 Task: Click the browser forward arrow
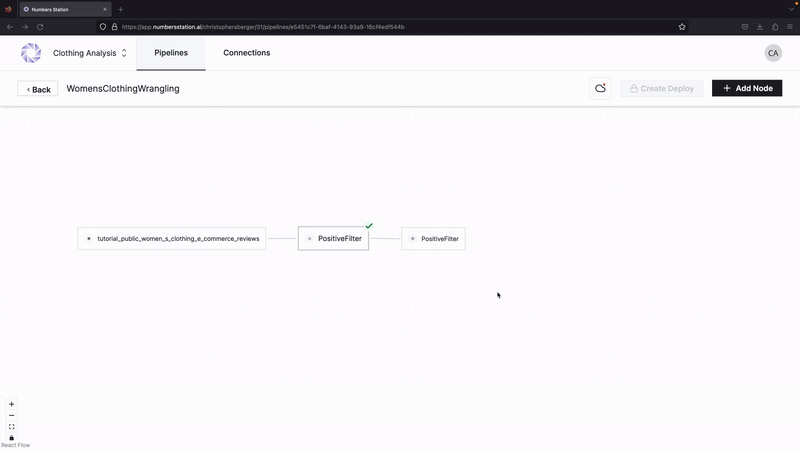pos(24,27)
